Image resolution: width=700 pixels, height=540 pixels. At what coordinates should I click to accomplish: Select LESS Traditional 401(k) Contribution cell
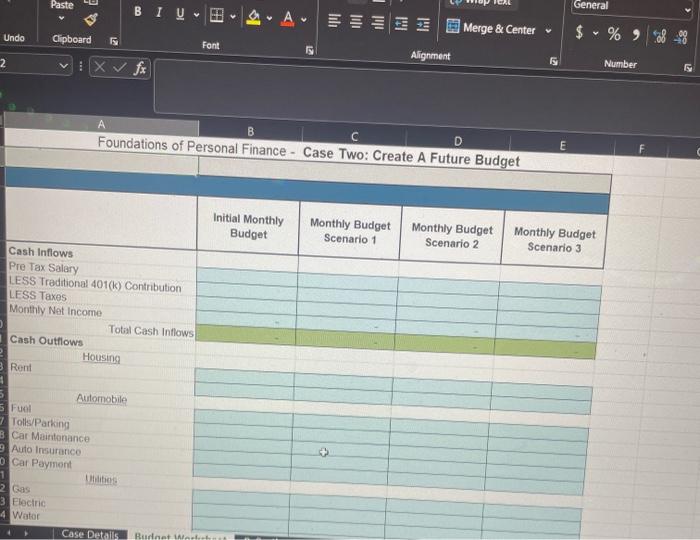point(95,284)
